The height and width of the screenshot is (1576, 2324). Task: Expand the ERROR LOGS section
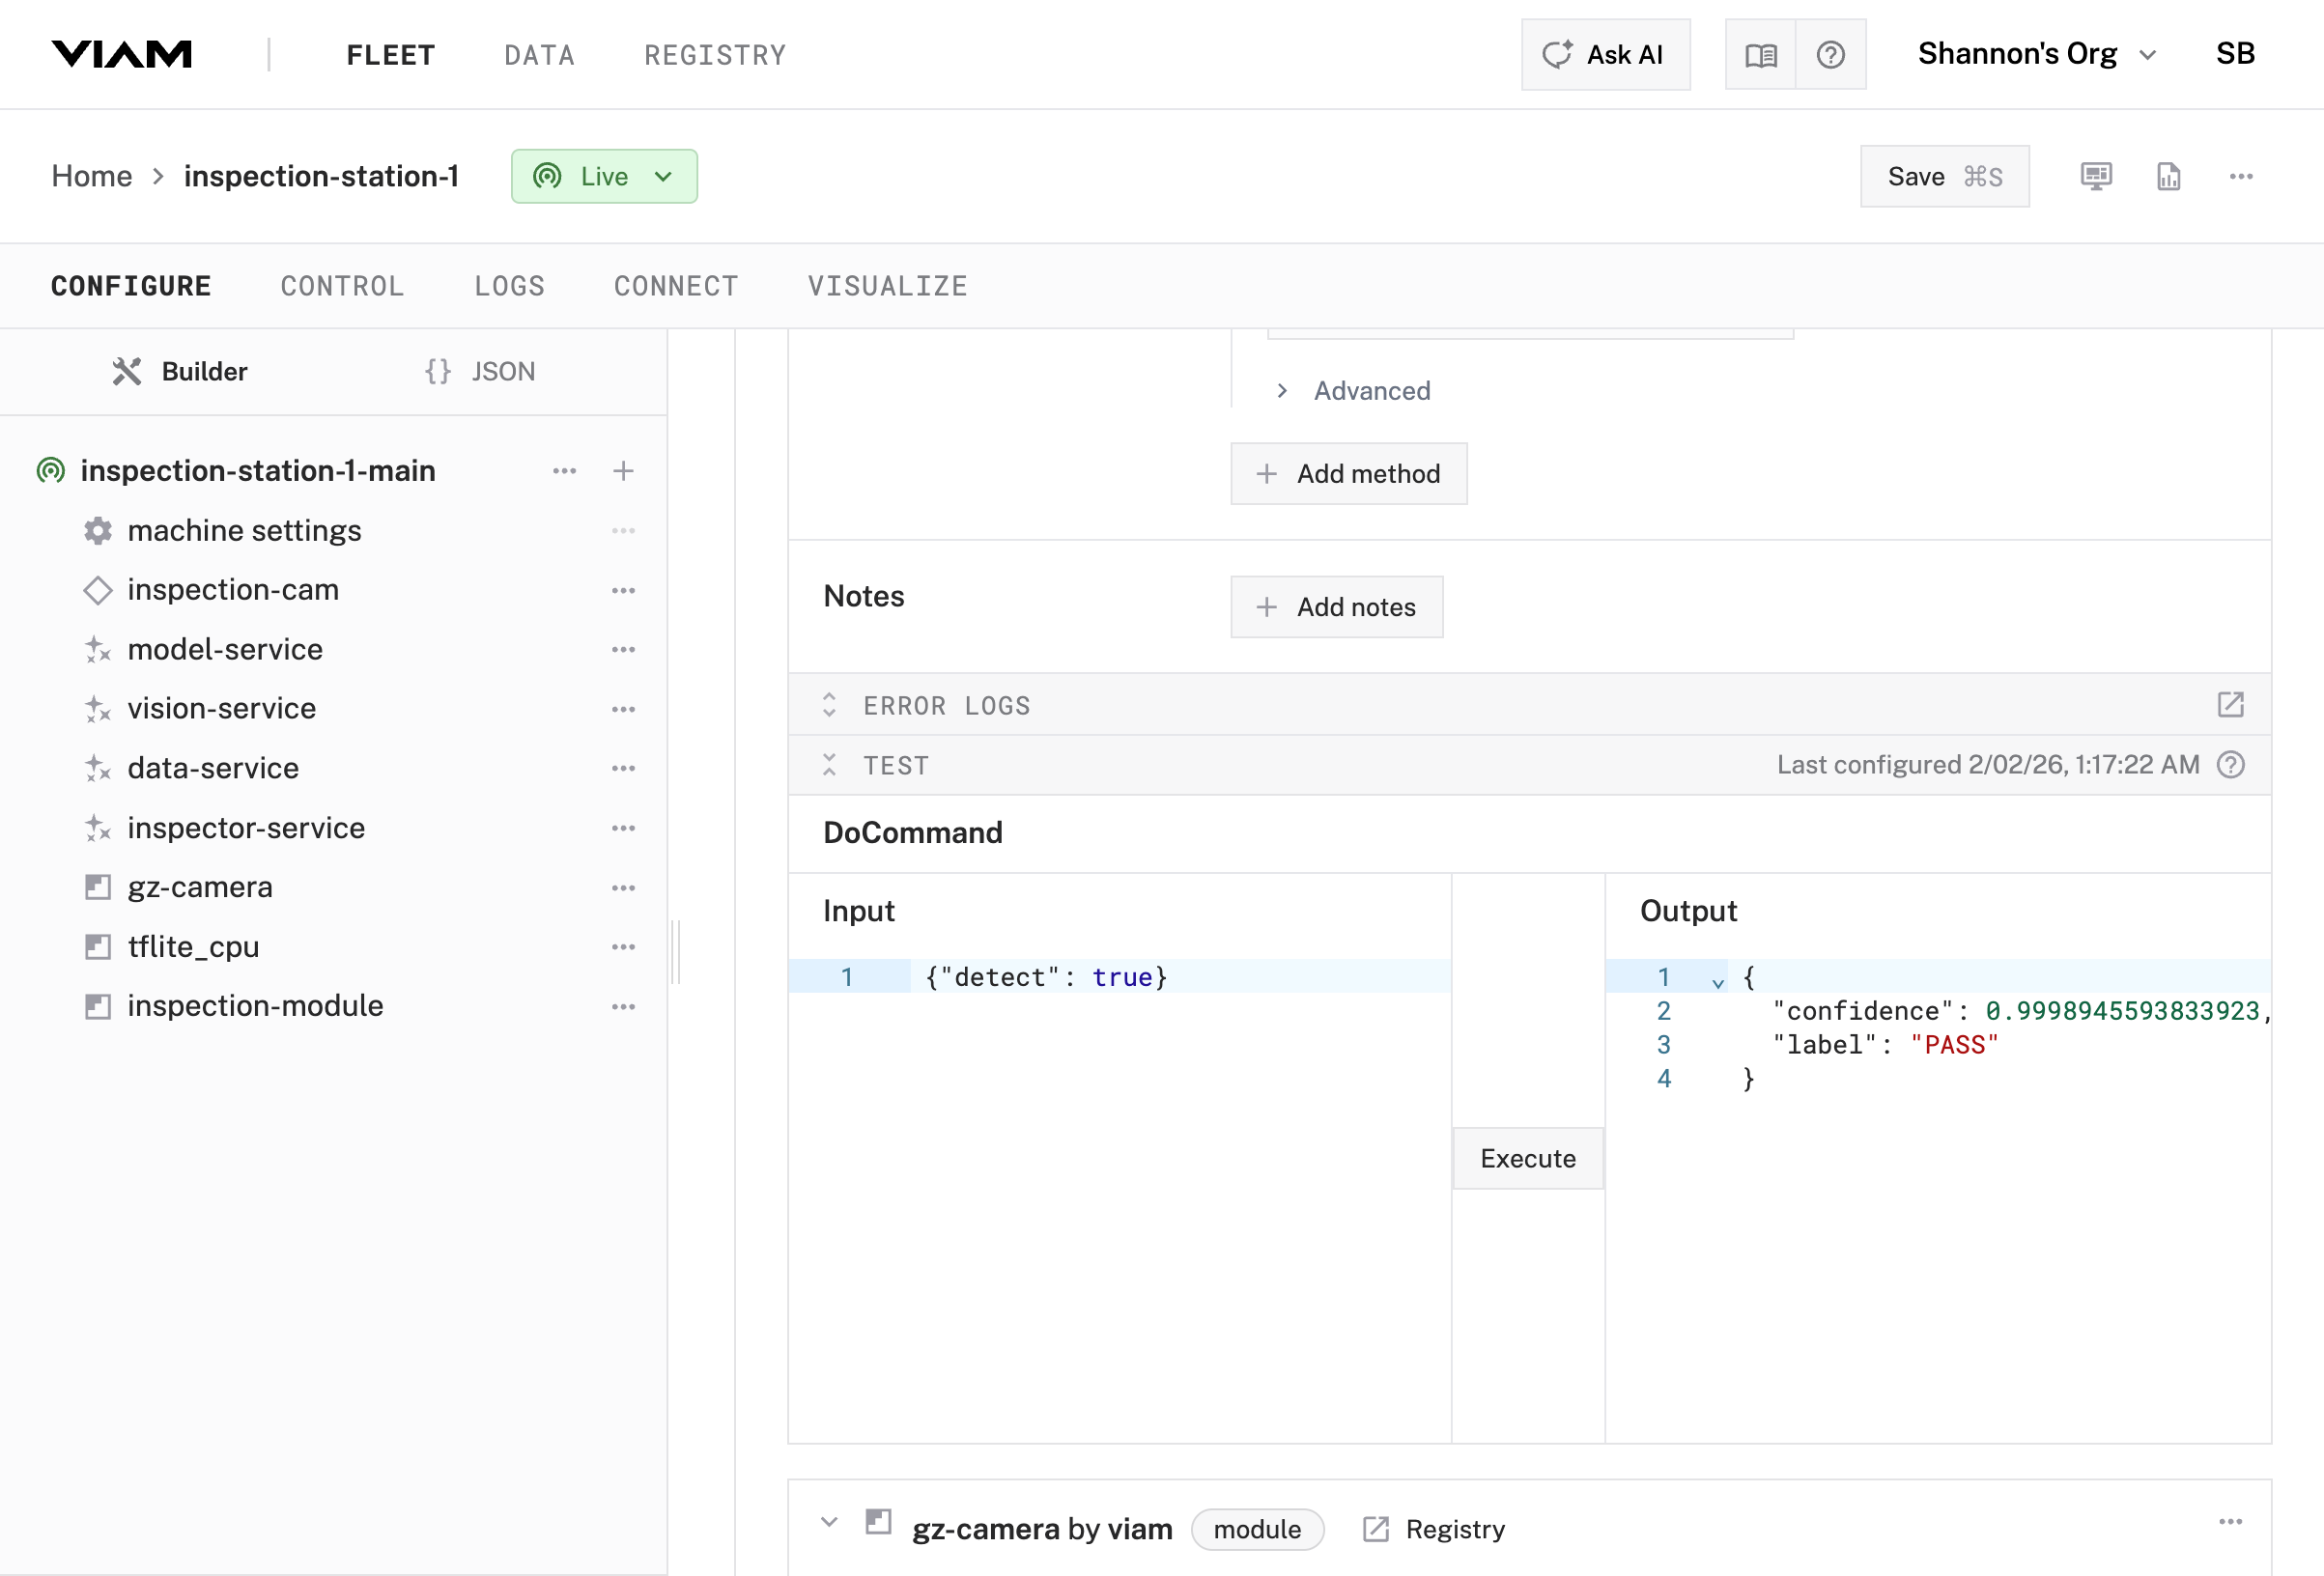pyautogui.click(x=829, y=705)
